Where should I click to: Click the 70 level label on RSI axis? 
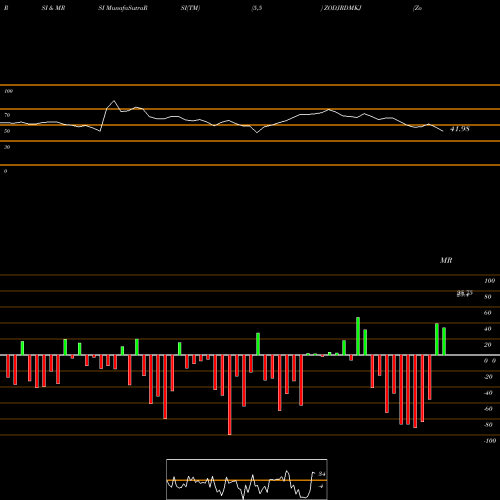click(x=7, y=115)
